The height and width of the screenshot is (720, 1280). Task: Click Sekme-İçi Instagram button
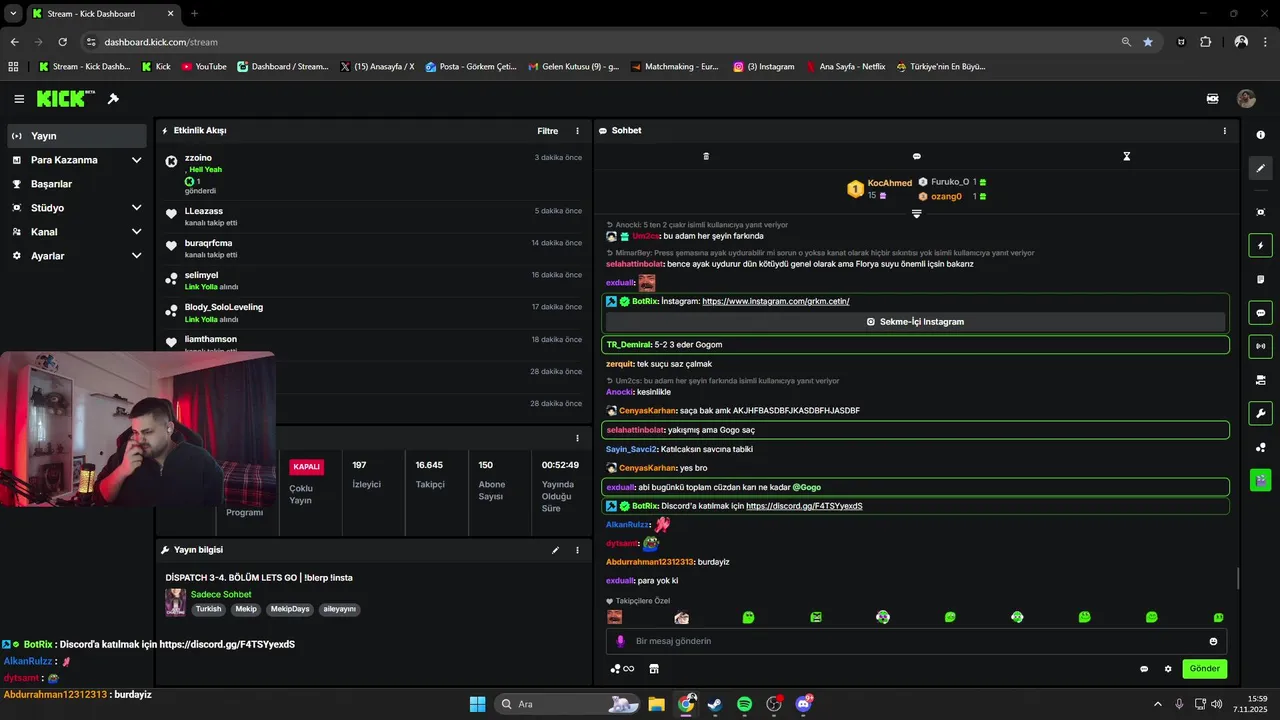point(915,322)
